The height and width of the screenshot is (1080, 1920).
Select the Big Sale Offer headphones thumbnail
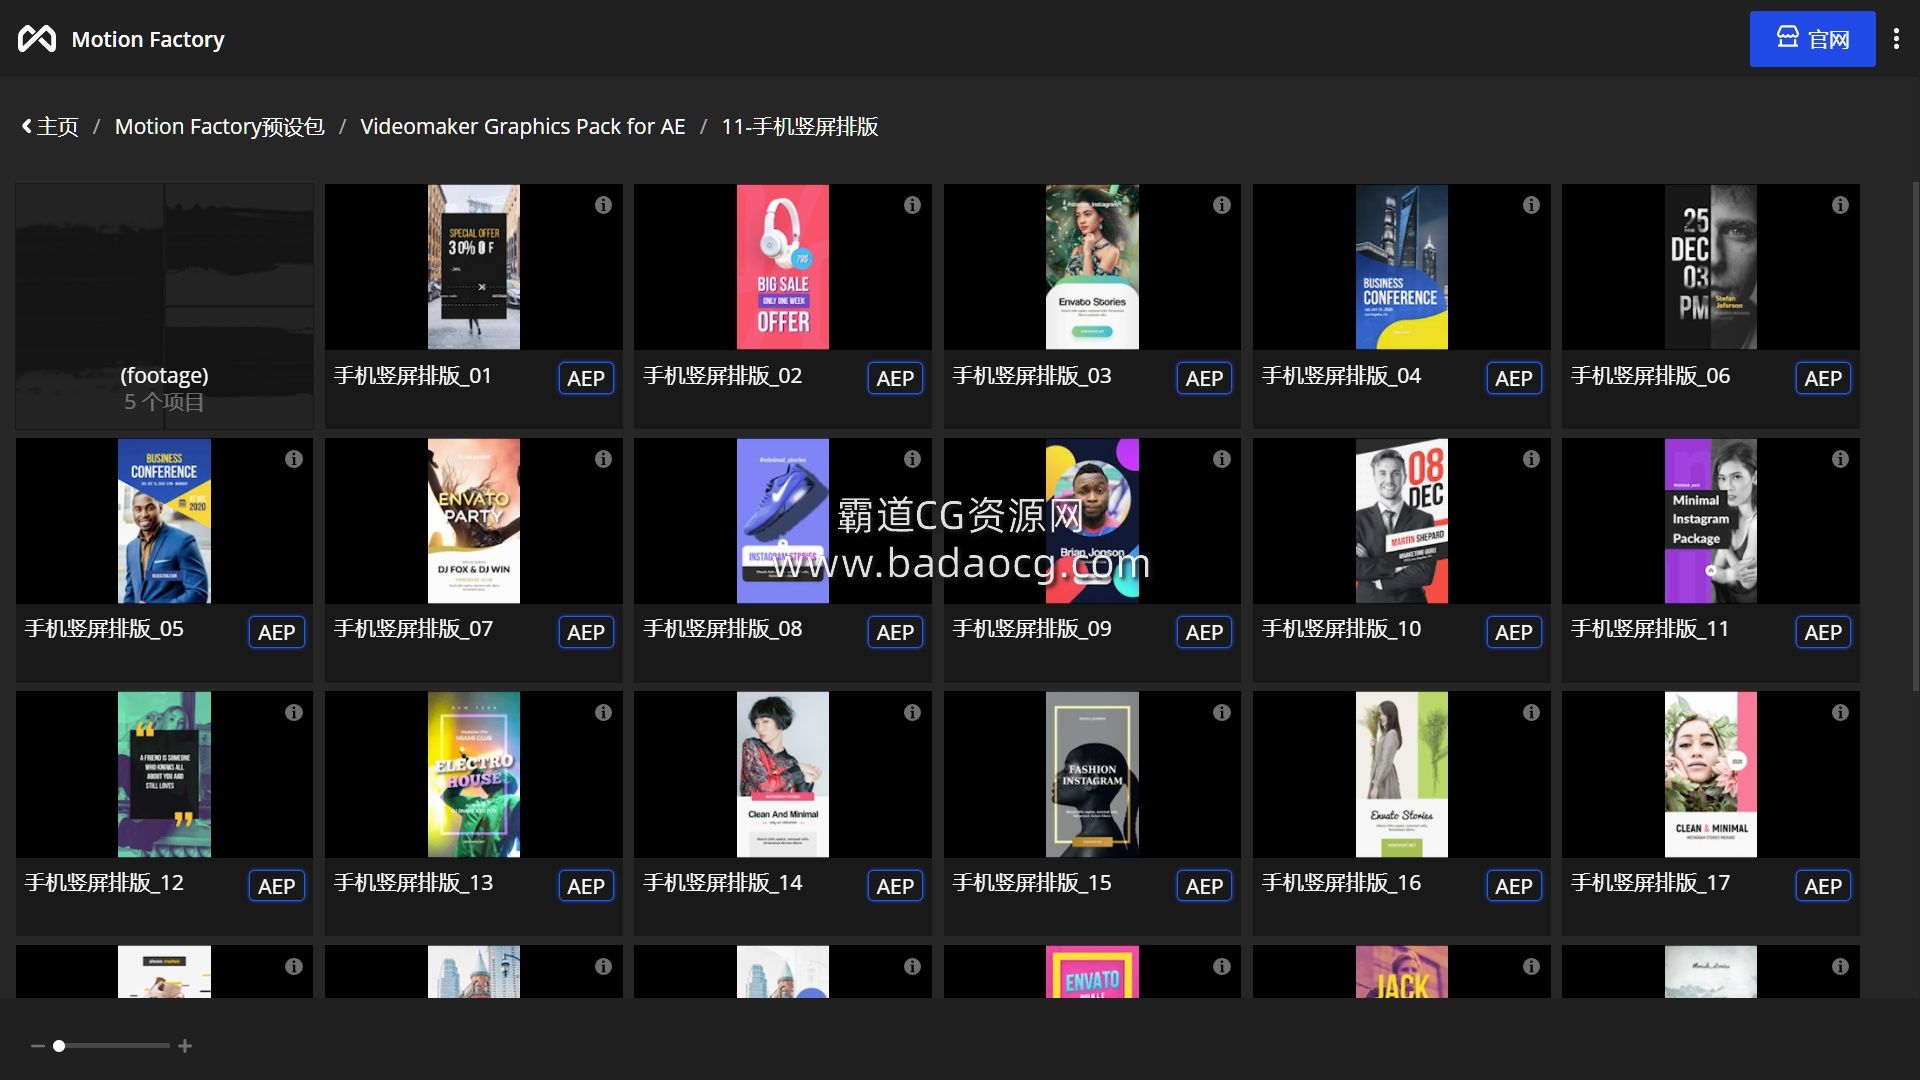coord(783,267)
